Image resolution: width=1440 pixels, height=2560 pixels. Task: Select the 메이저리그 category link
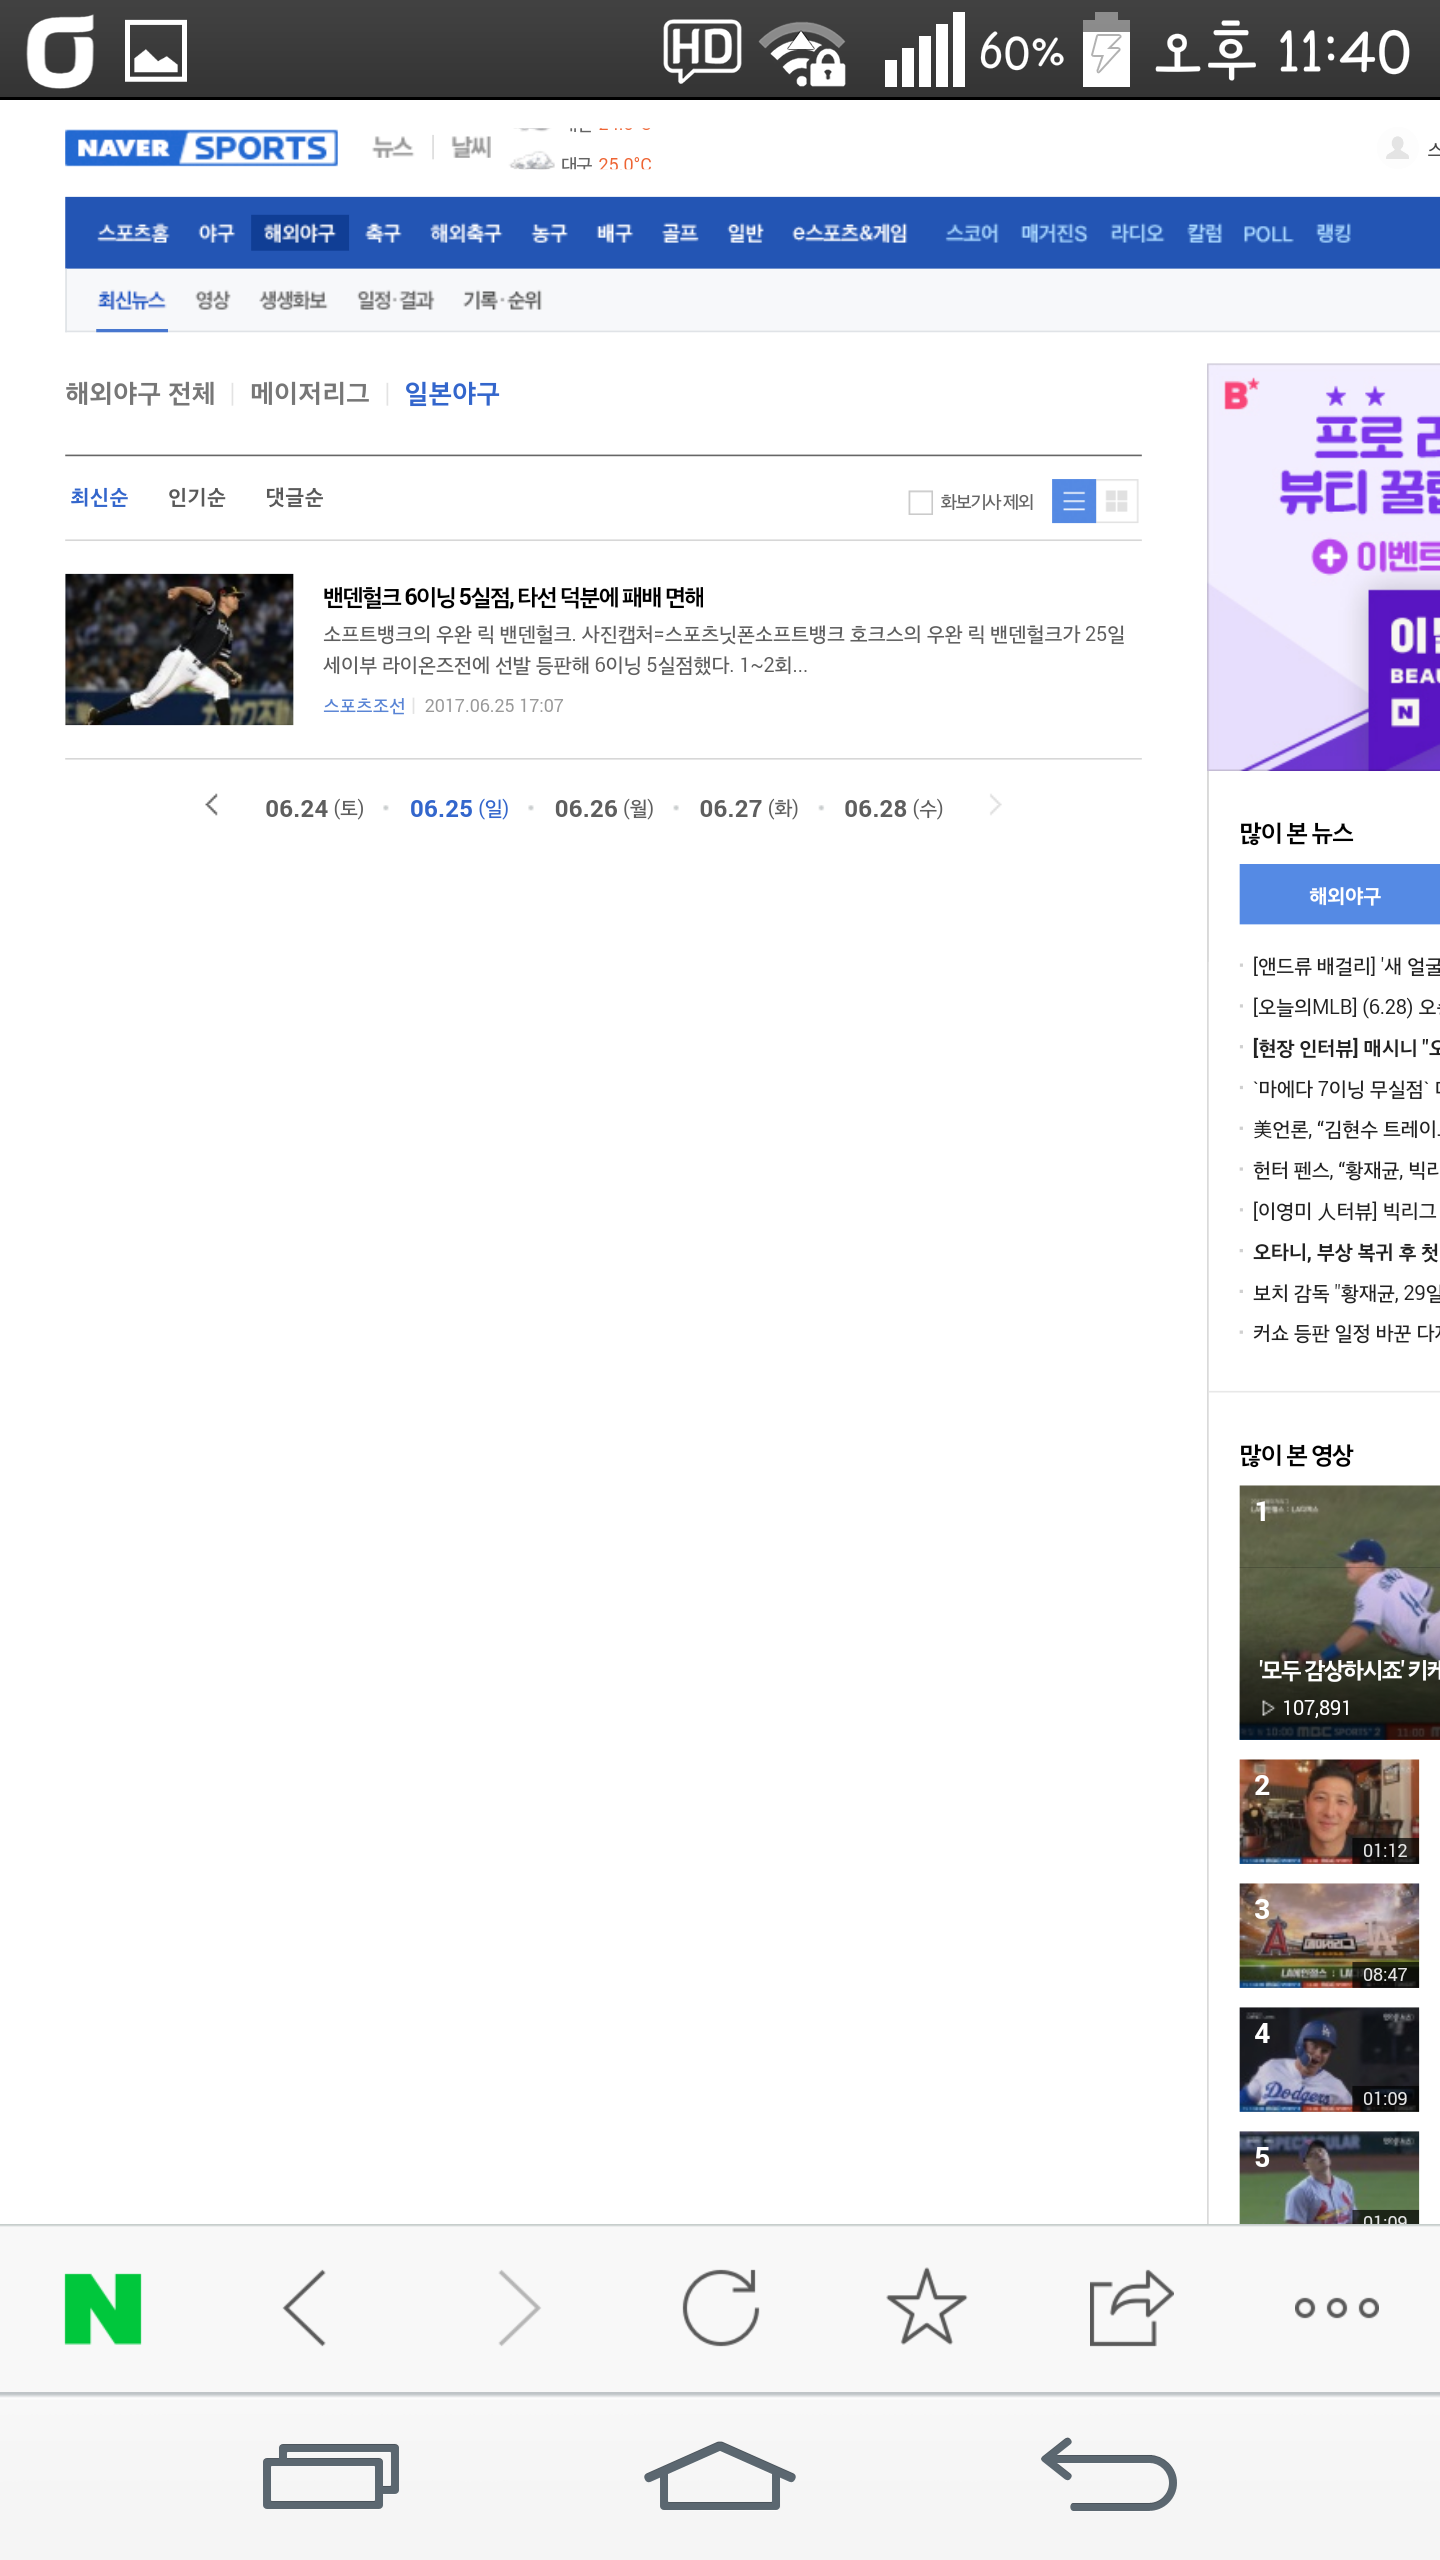coord(310,394)
